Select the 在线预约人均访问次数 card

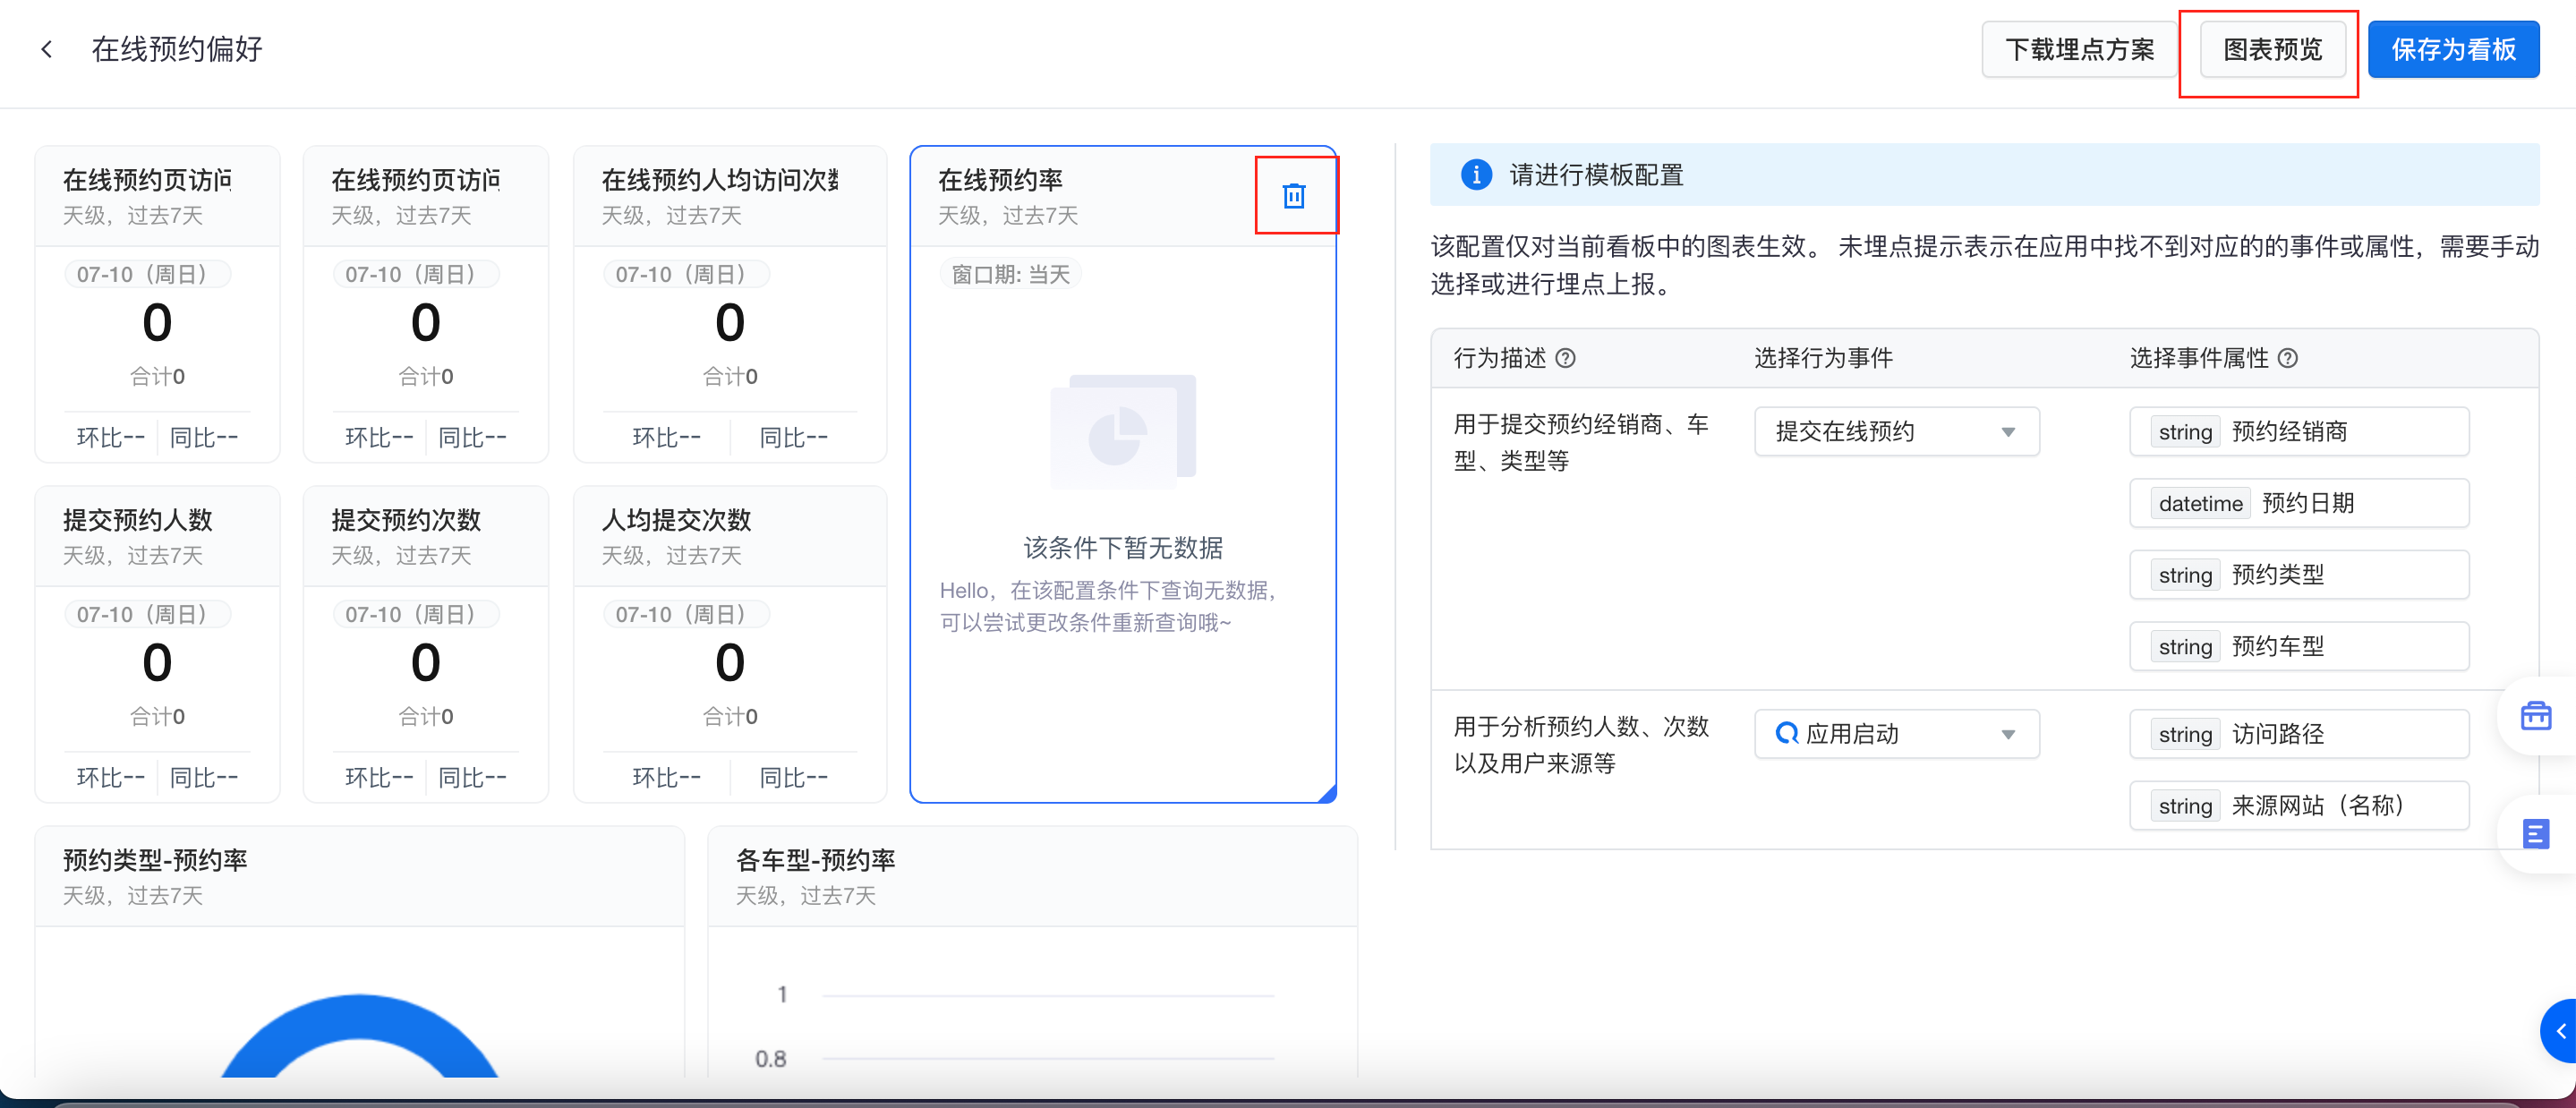coord(730,304)
